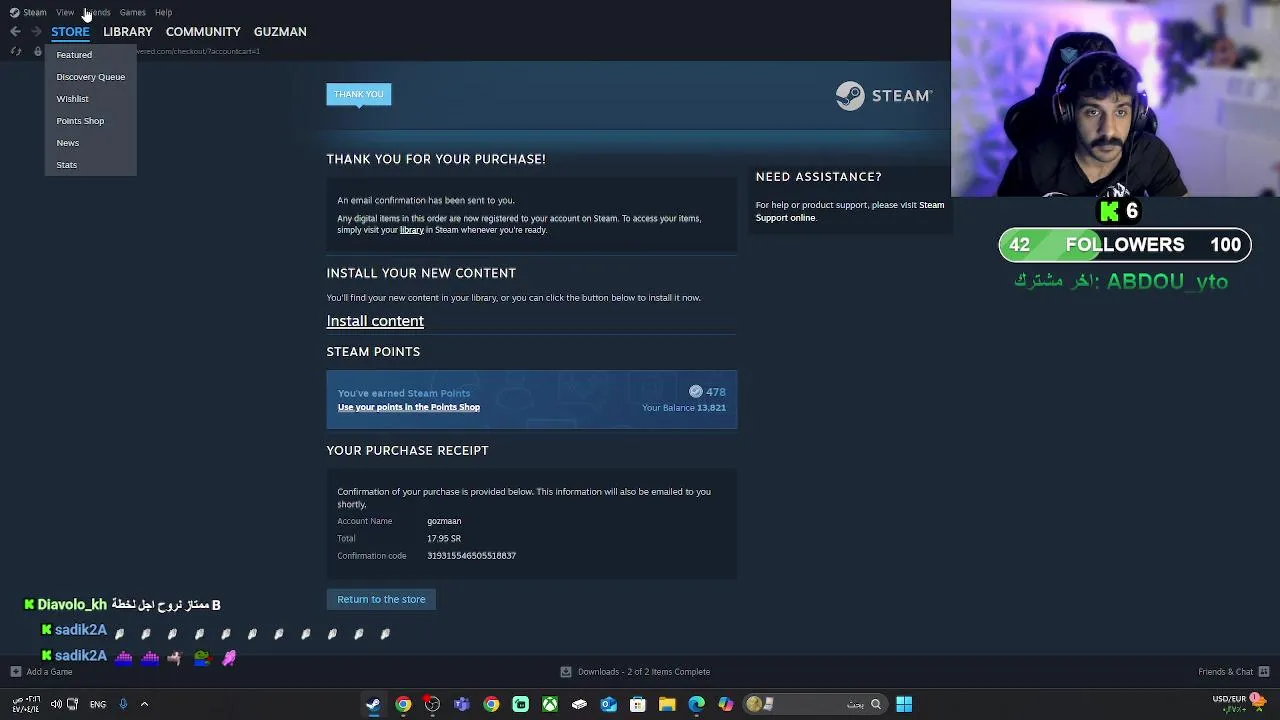Open the View menu
The width and height of the screenshot is (1280, 720).
click(65, 12)
